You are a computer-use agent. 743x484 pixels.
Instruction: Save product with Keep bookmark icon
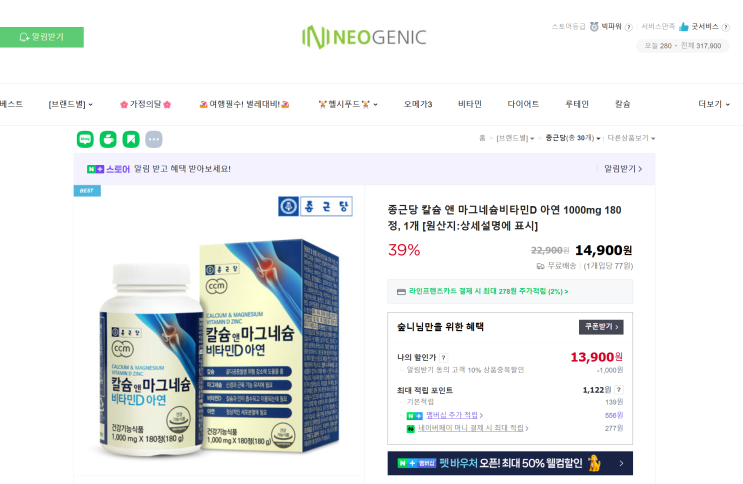click(131, 139)
